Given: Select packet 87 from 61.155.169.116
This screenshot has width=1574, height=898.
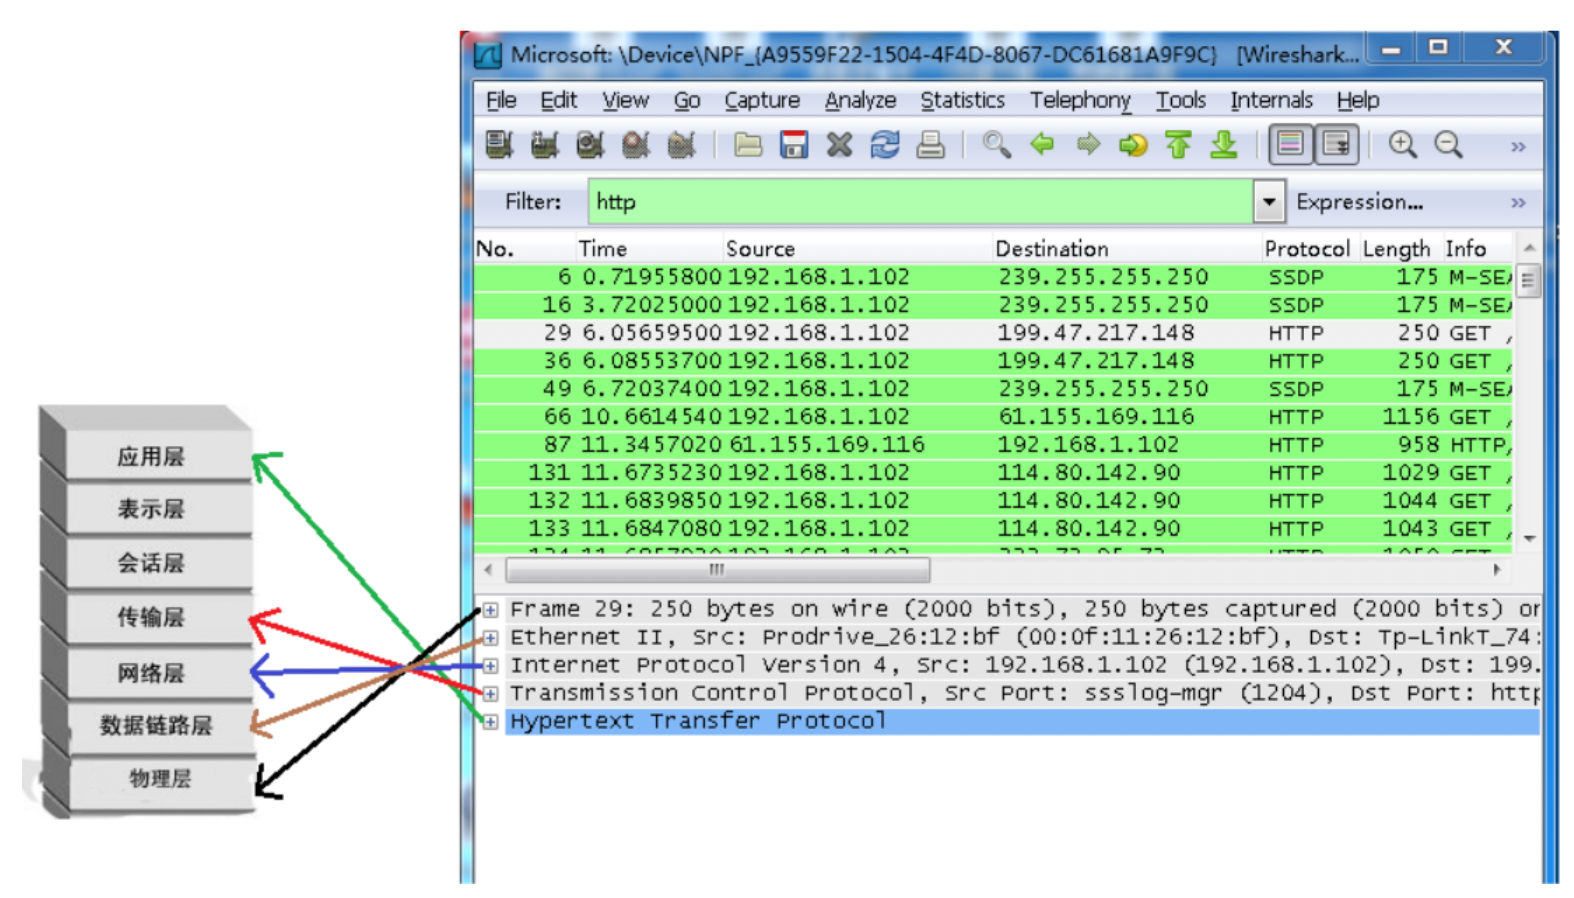Looking at the screenshot, I should point(994,445).
